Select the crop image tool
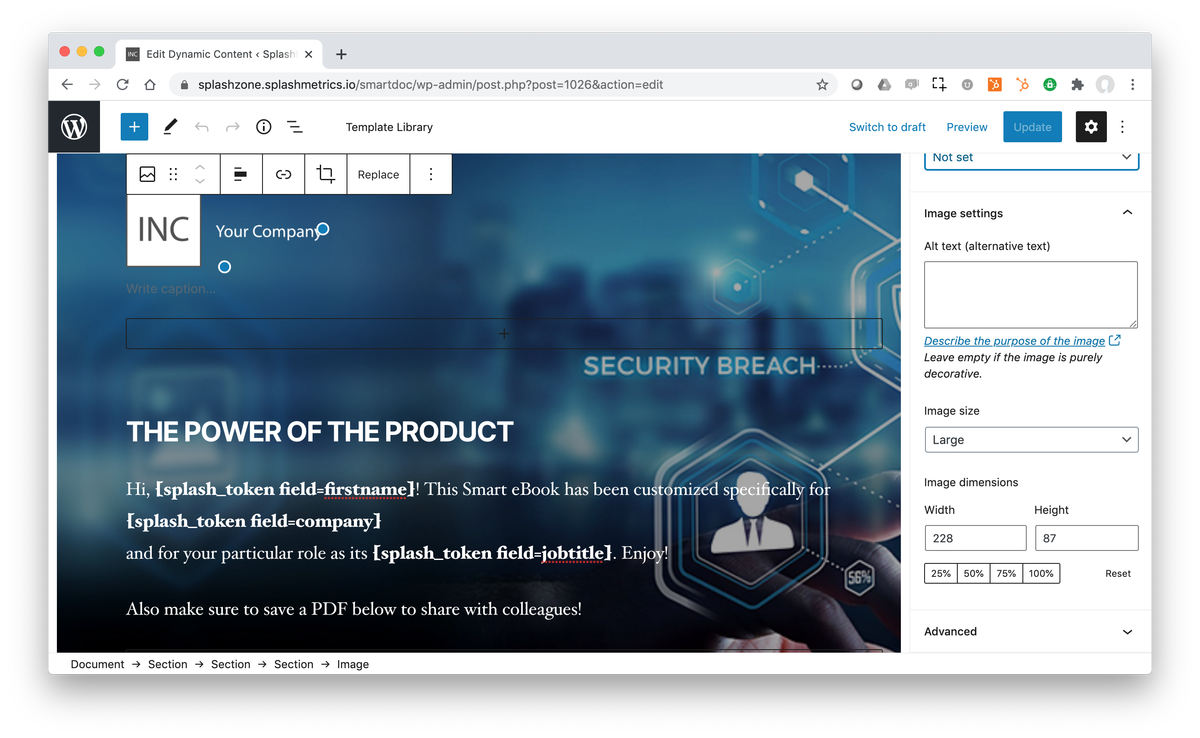This screenshot has height=738, width=1200. (x=326, y=174)
